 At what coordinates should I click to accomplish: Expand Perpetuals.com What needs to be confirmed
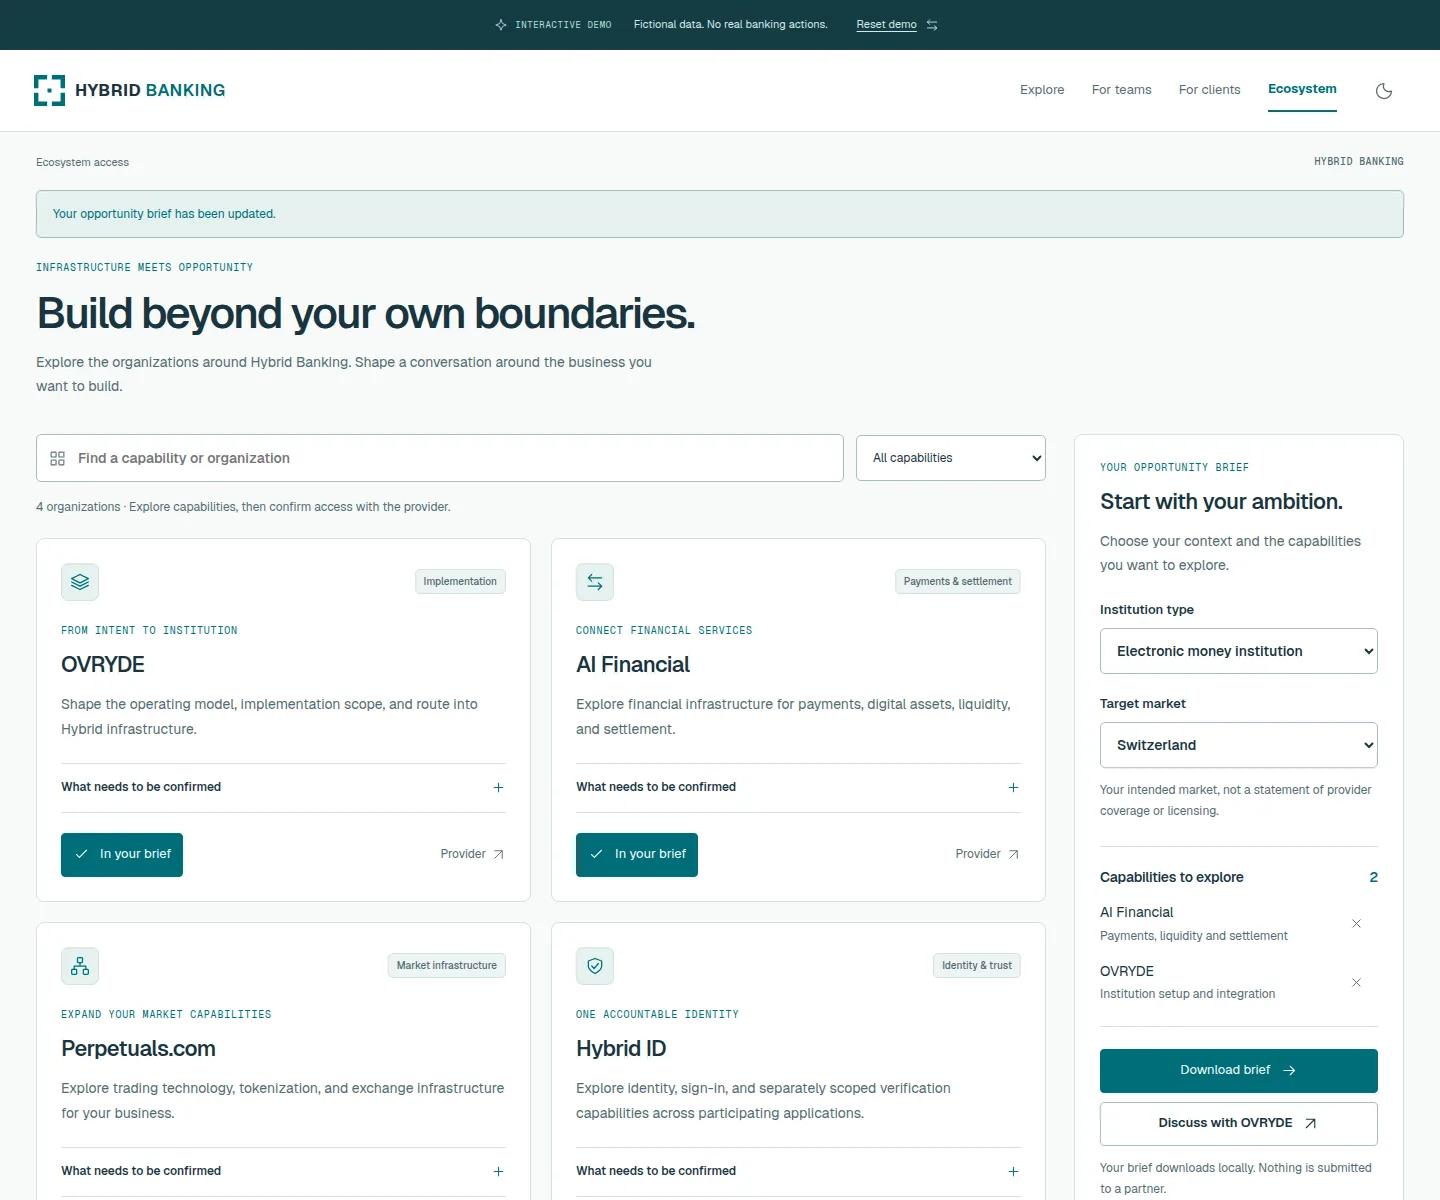coord(283,1172)
